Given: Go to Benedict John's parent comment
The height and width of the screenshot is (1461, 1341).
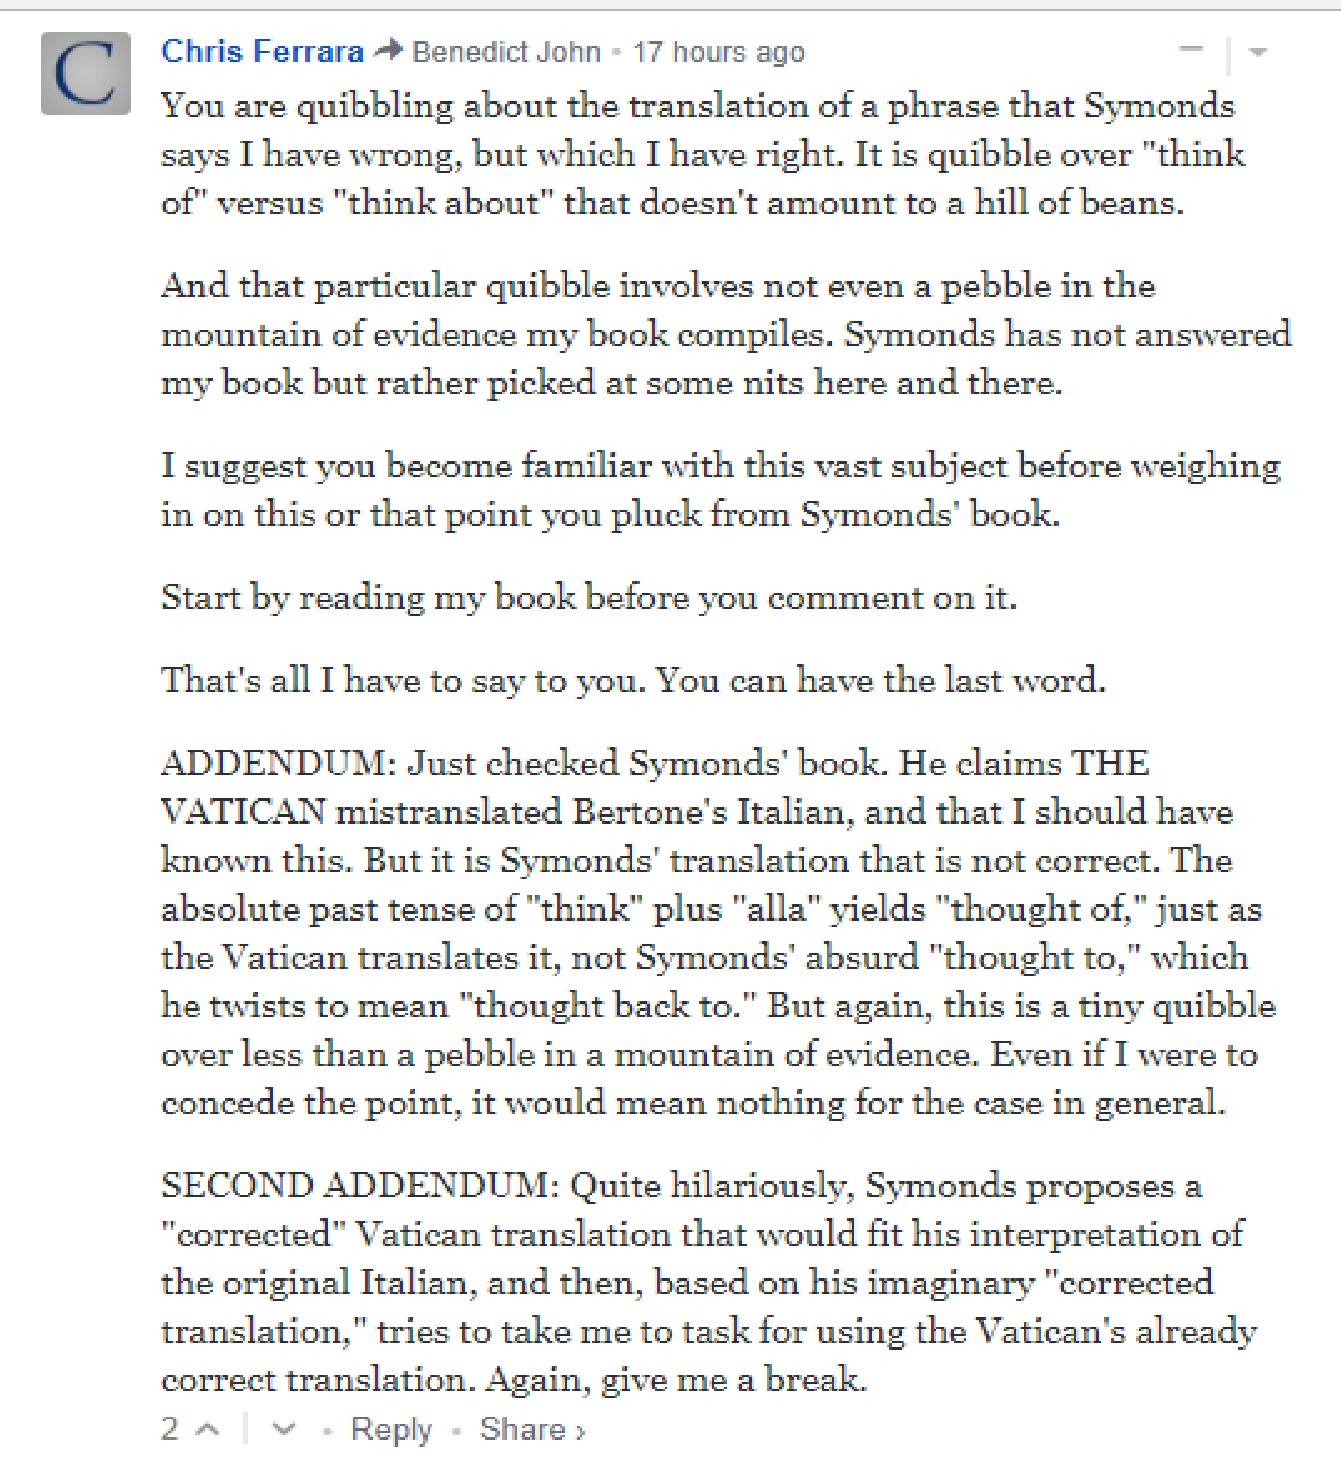Looking at the screenshot, I should pyautogui.click(x=506, y=52).
